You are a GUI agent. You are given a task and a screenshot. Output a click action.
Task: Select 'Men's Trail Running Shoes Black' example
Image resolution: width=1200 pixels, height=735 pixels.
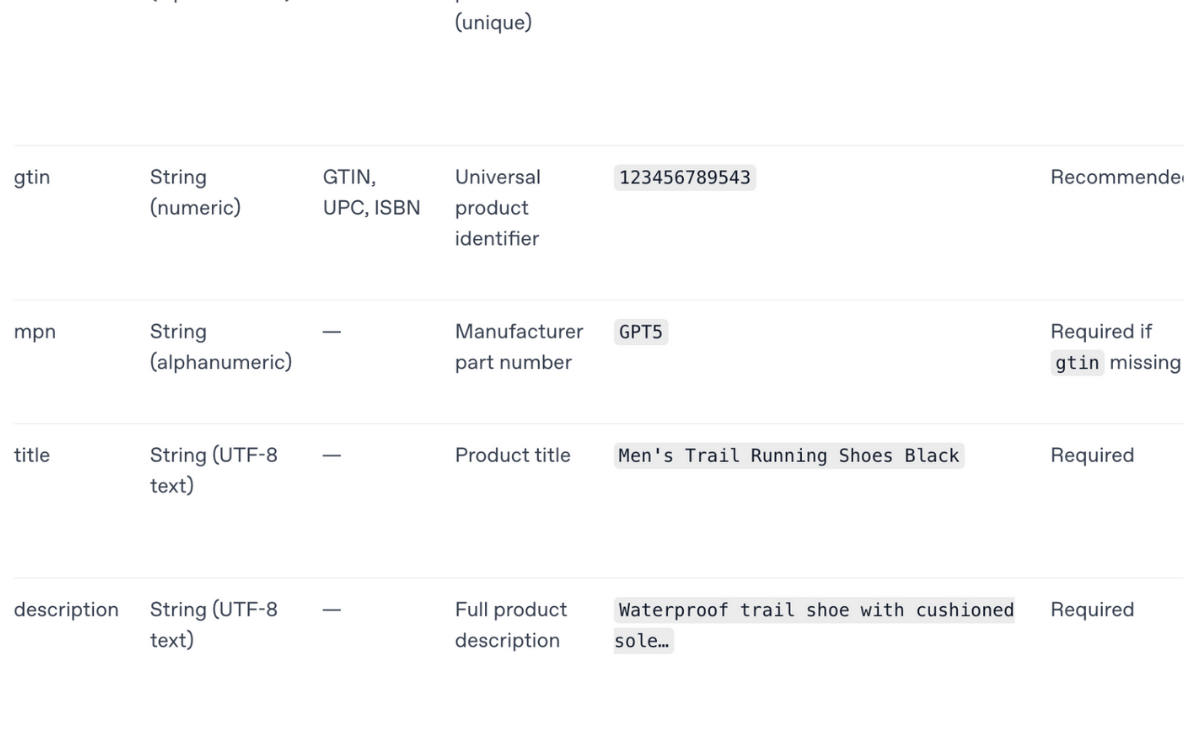(x=789, y=456)
